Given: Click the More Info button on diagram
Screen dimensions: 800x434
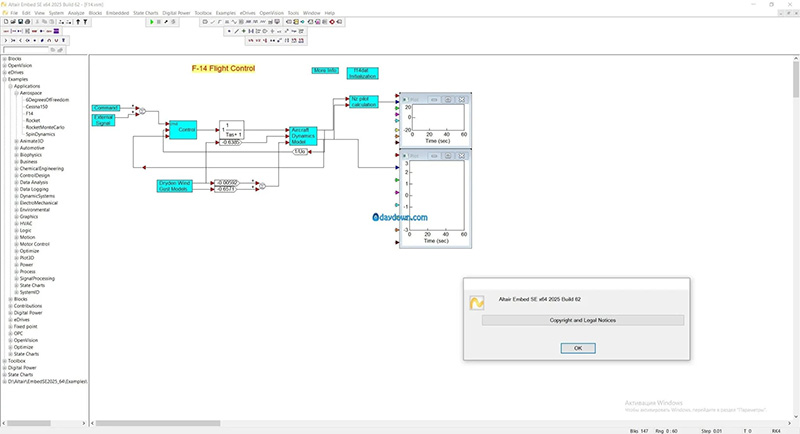Looking at the screenshot, I should [325, 71].
